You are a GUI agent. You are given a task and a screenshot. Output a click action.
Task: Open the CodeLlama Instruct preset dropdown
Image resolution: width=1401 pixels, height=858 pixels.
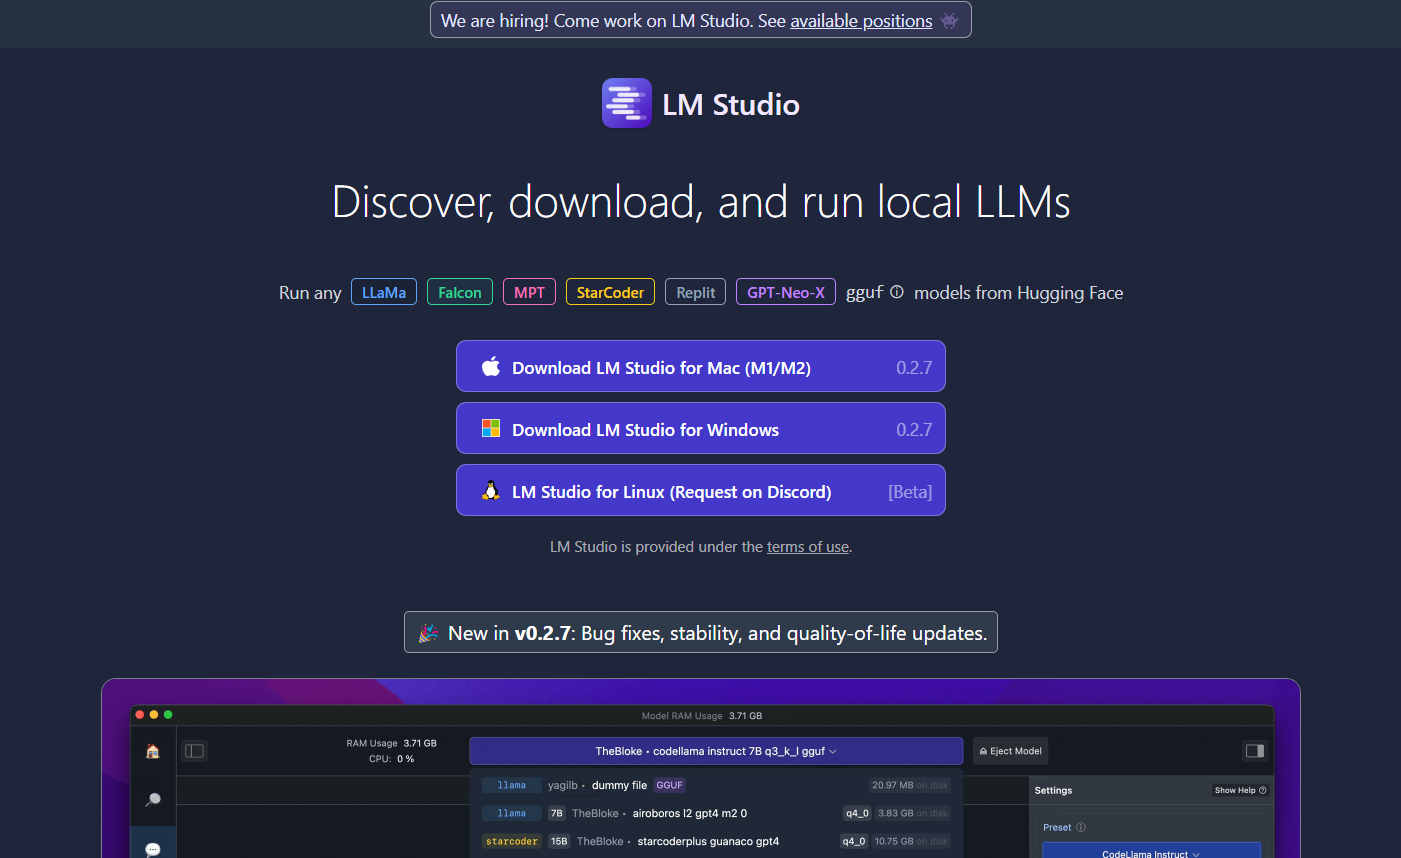1151,852
